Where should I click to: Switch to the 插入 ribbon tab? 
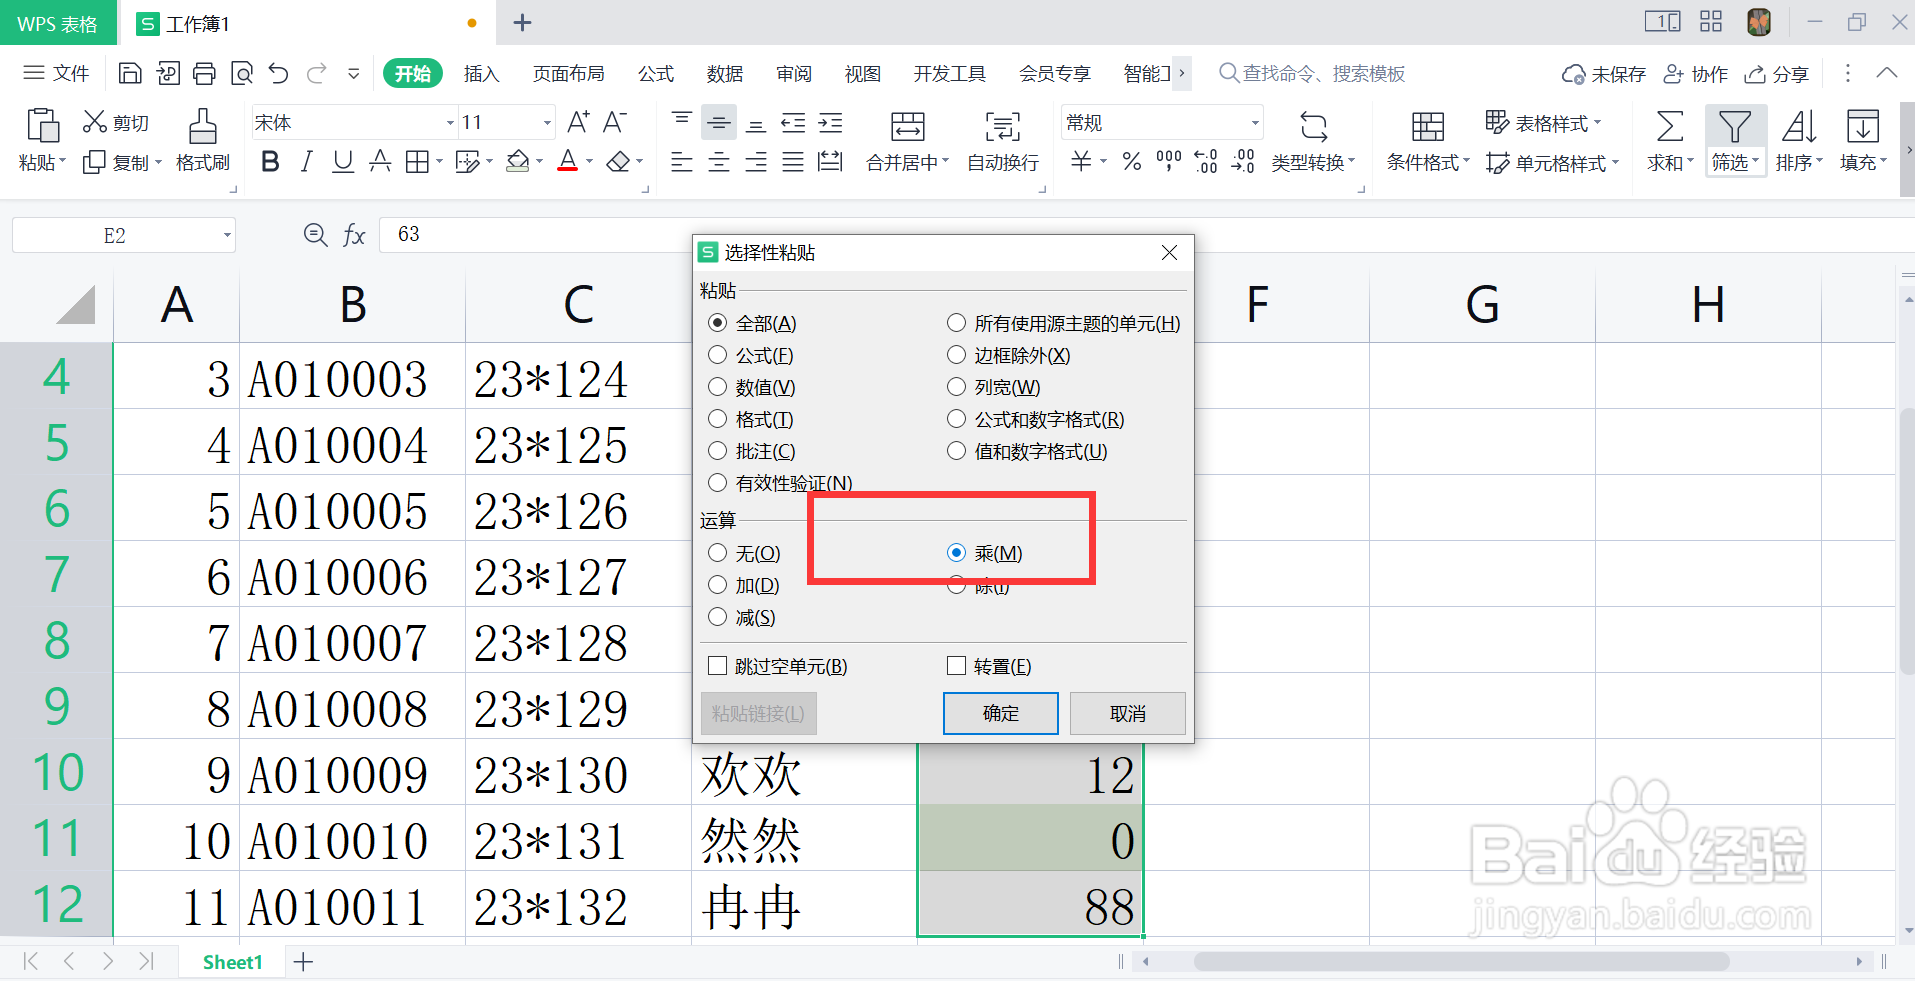[x=481, y=74]
